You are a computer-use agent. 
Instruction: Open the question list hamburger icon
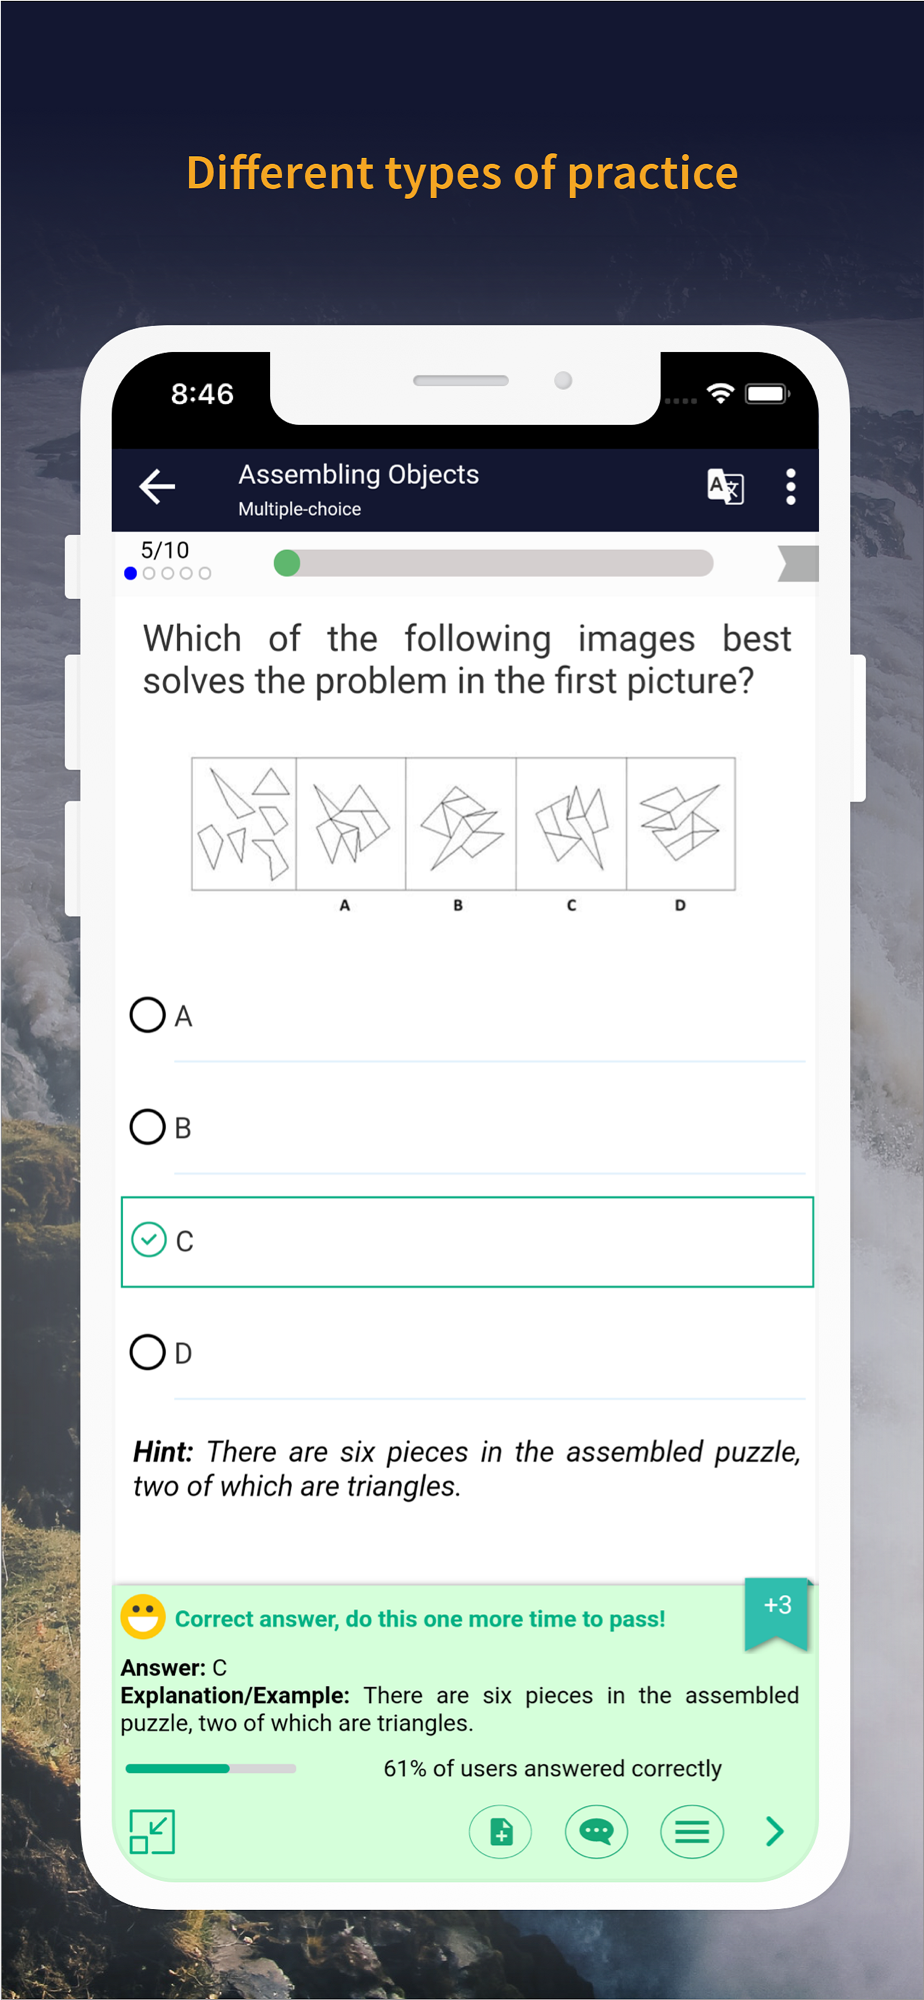[692, 1831]
